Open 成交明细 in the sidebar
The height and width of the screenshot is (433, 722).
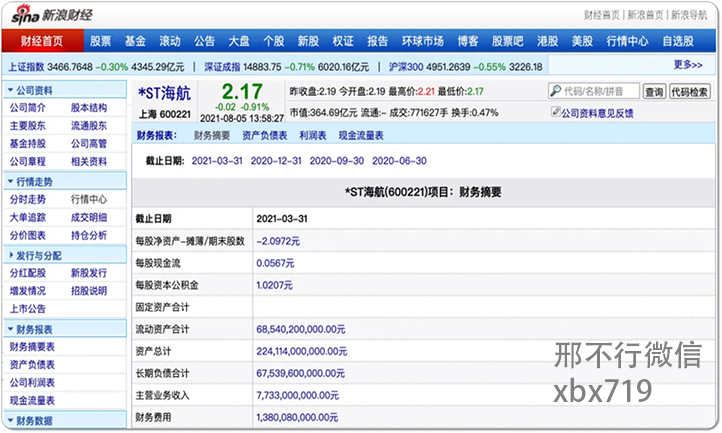click(89, 217)
